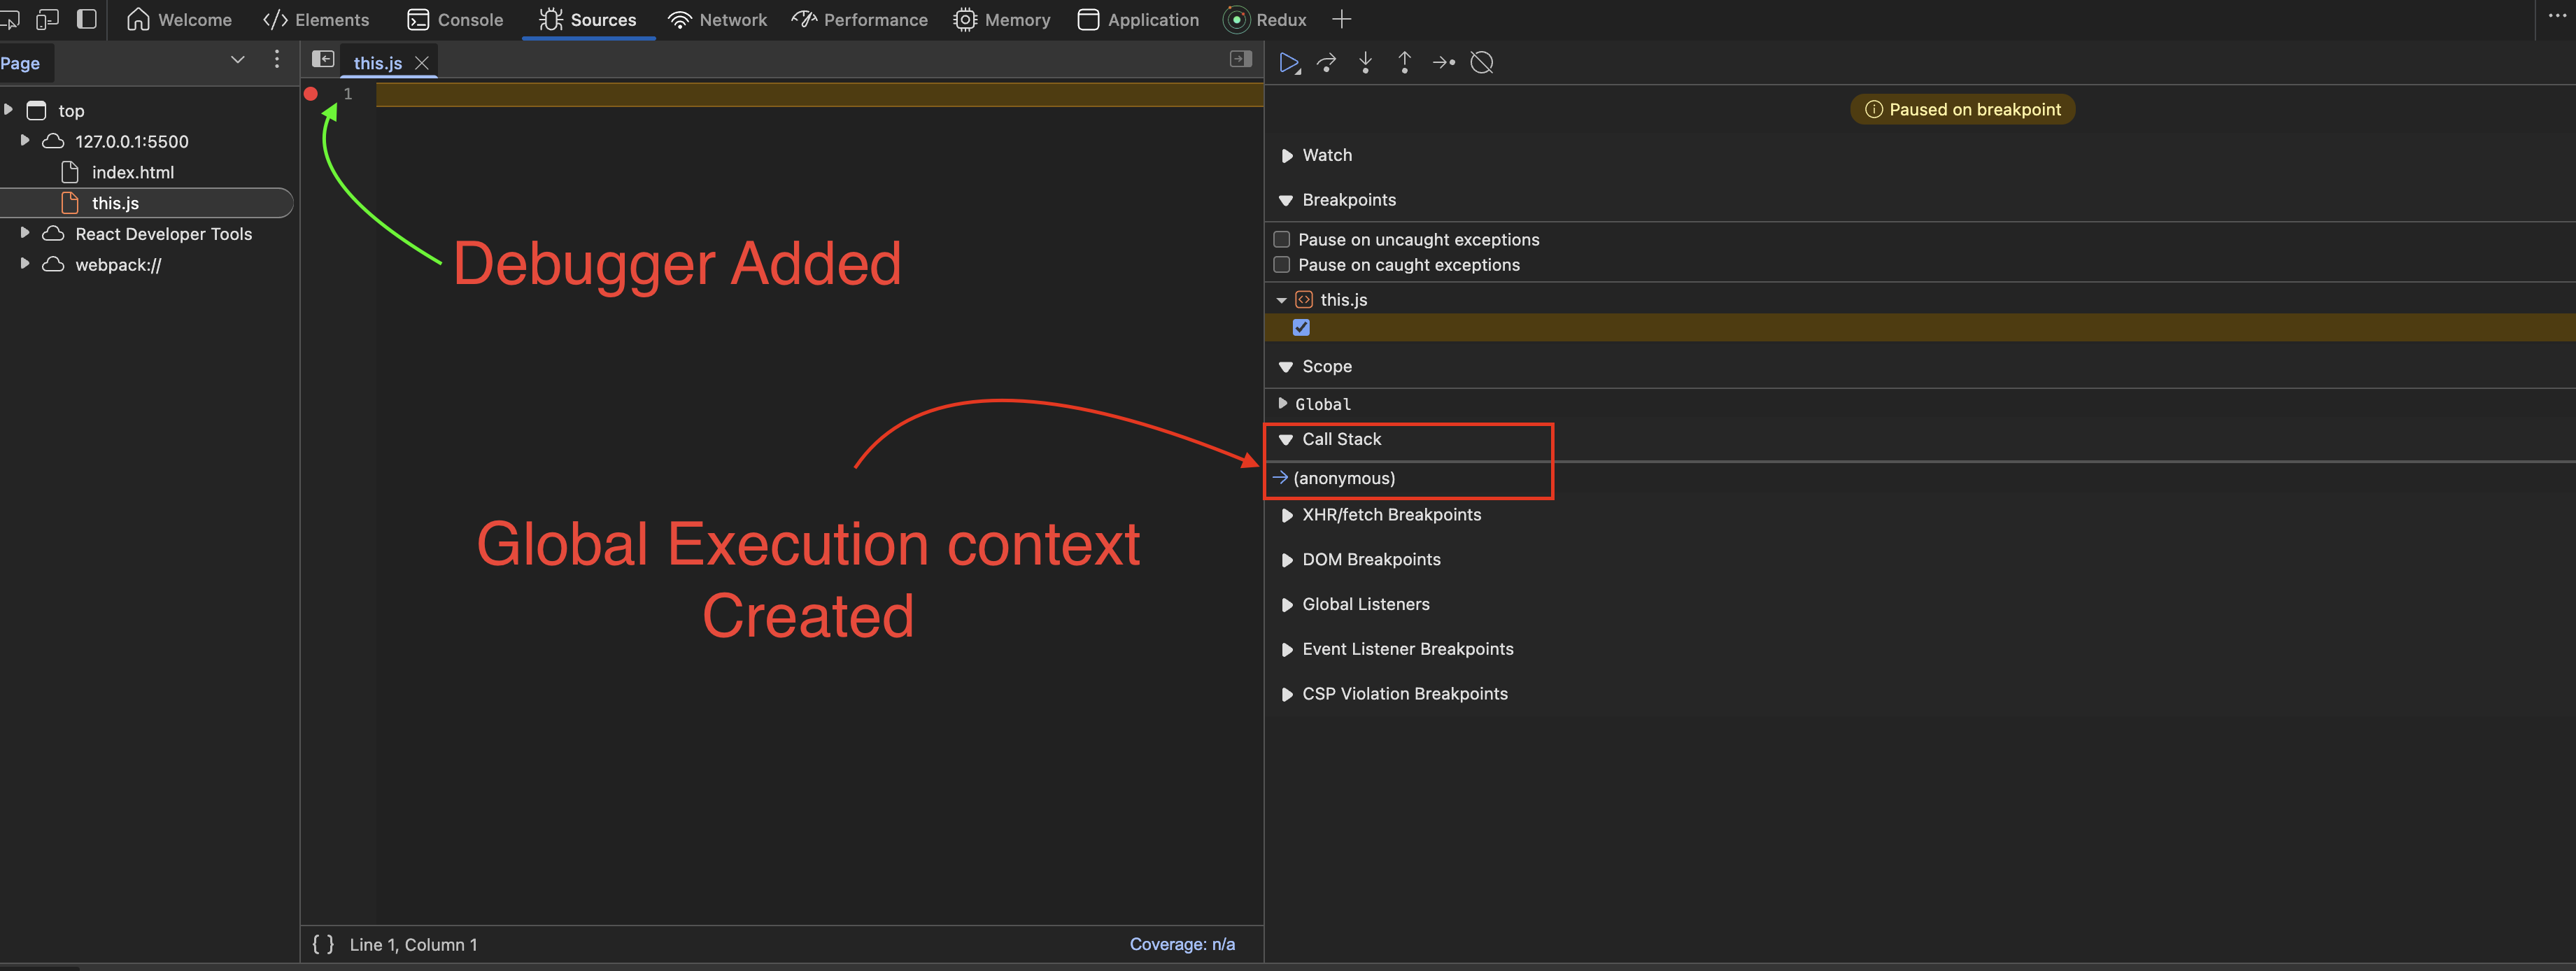Click the this.js script icon under Breakpoints

coord(1304,299)
